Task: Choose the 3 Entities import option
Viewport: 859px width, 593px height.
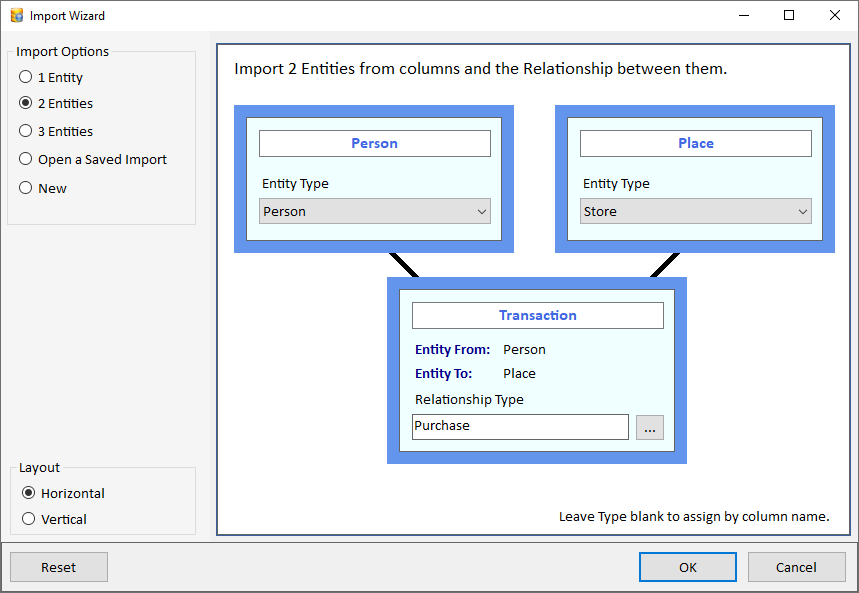Action: [26, 130]
